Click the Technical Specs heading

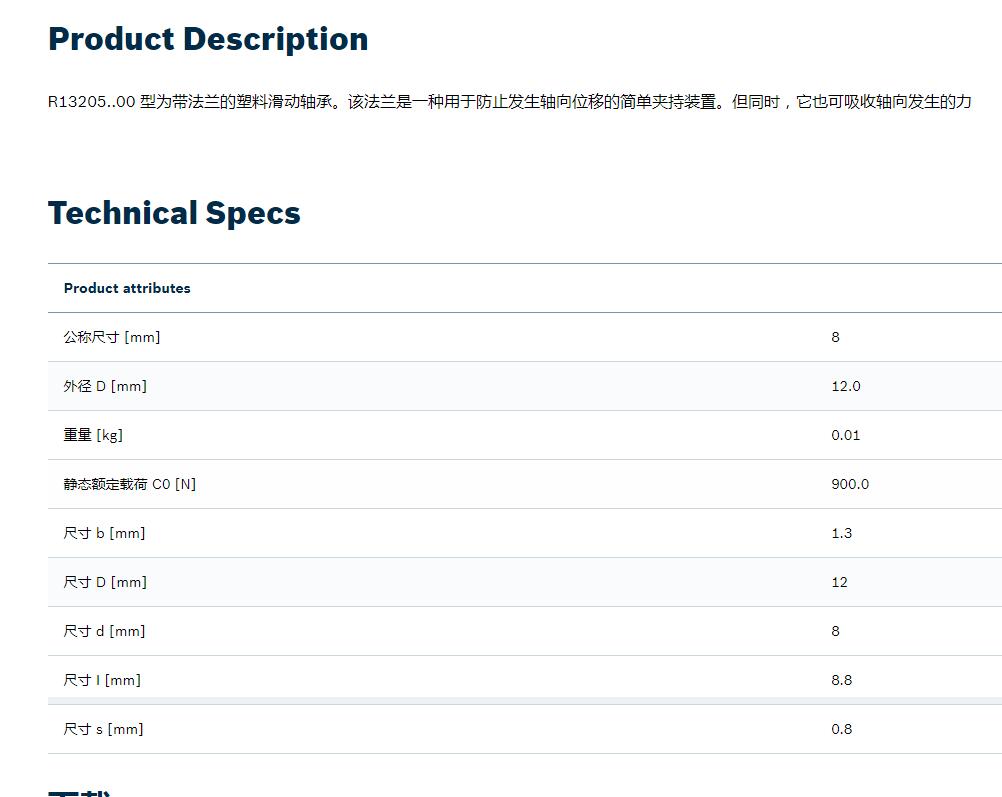[x=174, y=213]
